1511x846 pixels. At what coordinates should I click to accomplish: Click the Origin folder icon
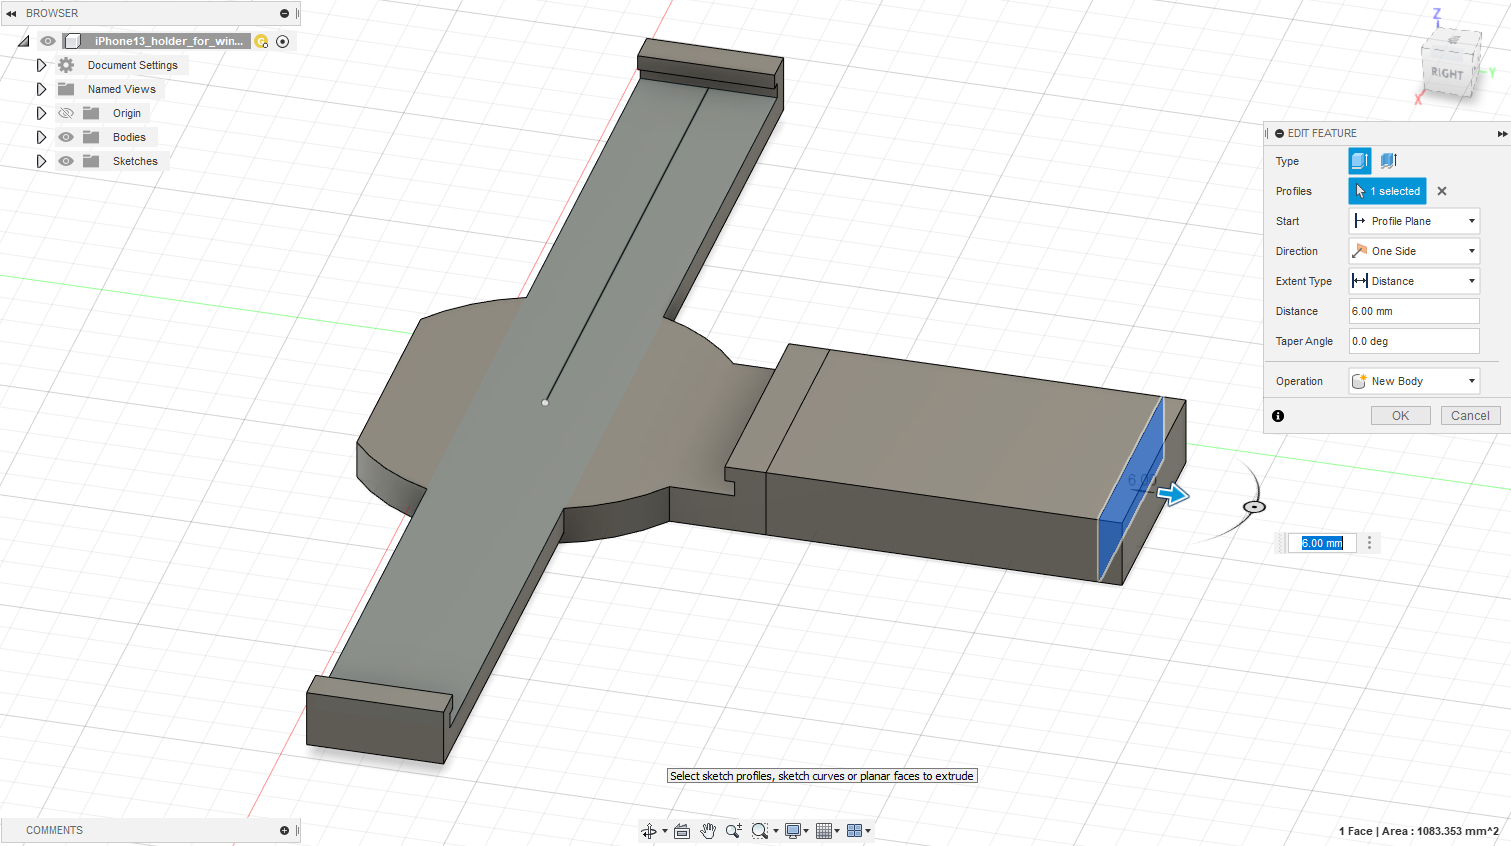tap(91, 113)
